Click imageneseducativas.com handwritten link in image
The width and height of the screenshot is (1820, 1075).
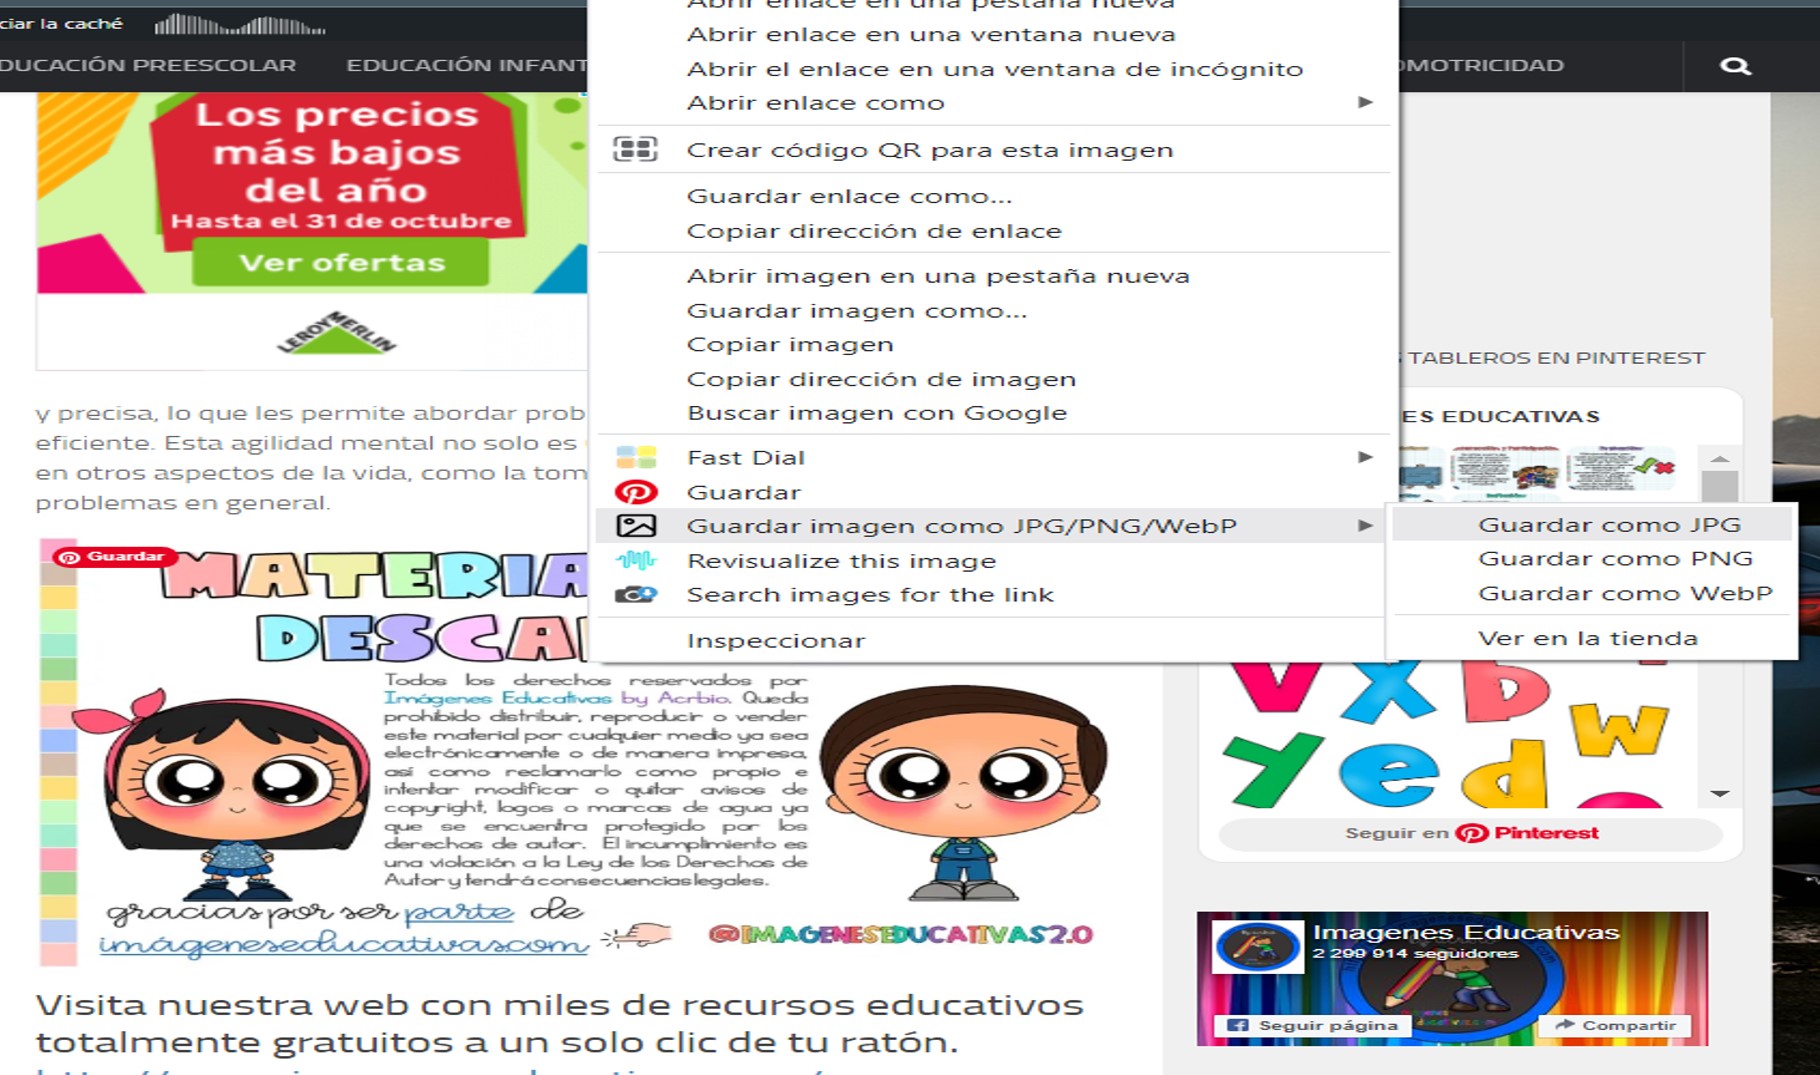coord(343,943)
